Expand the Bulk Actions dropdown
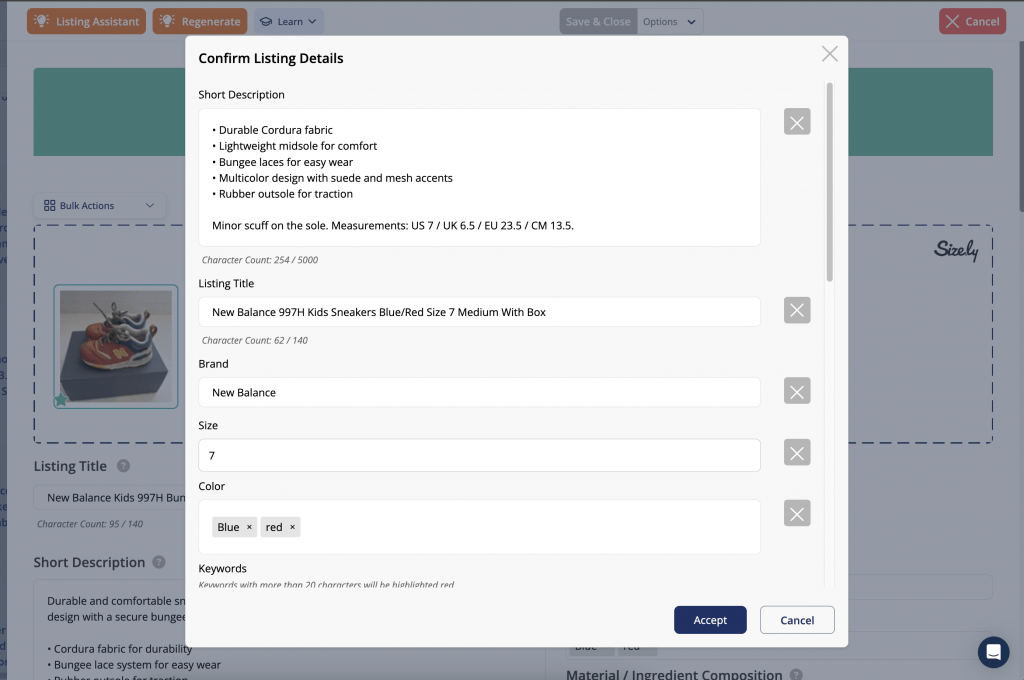The image size is (1024, 680). (x=100, y=206)
